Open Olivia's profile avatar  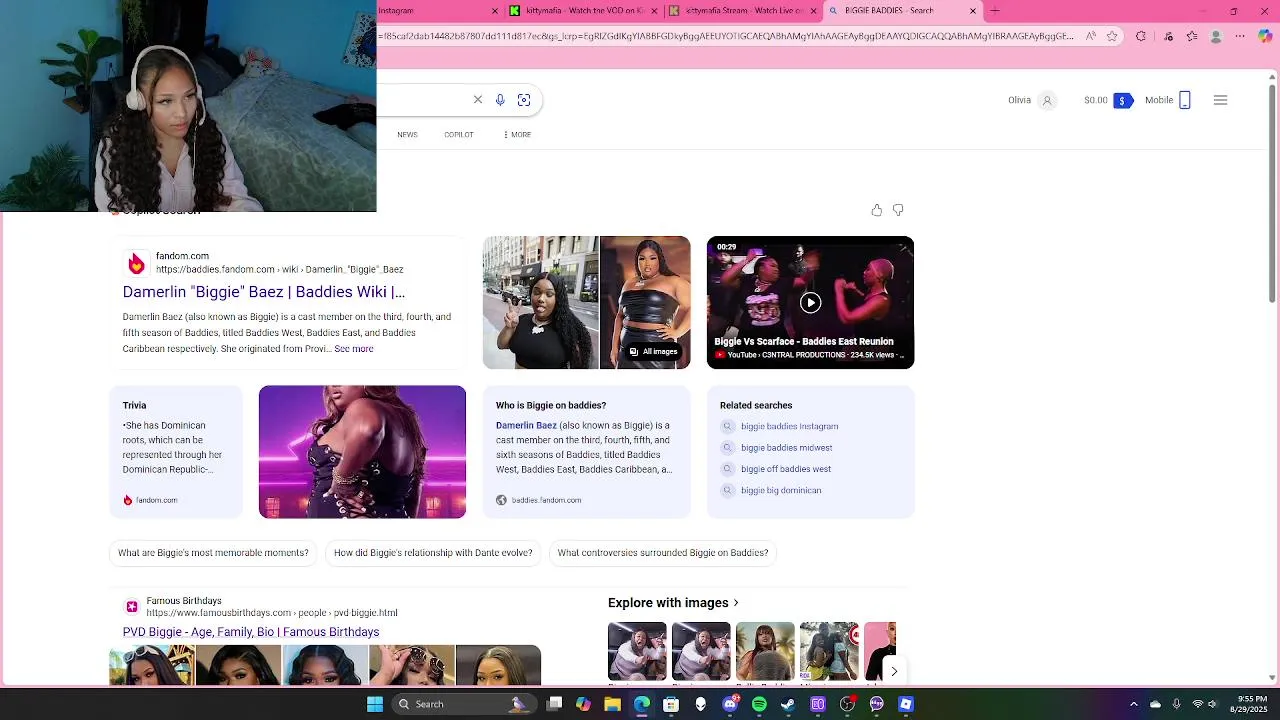click(x=1047, y=100)
